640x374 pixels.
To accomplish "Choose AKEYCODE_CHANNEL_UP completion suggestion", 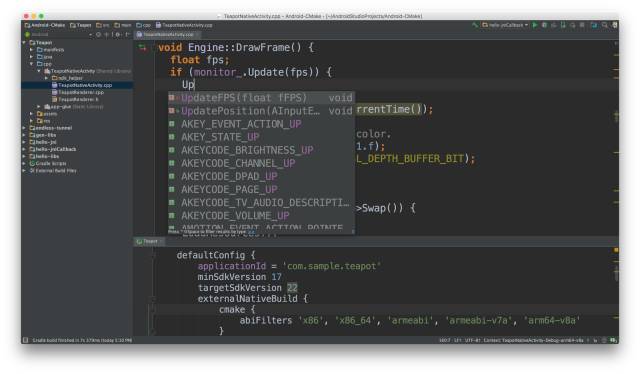I will 261,163.
